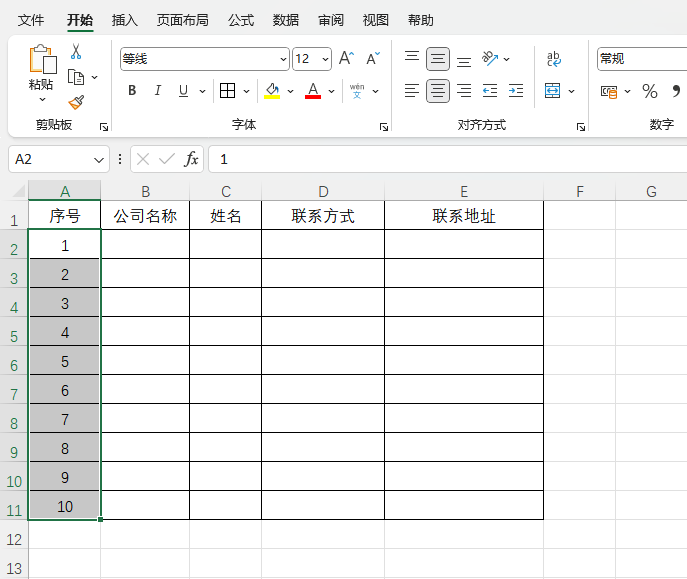Apply comma style number format
This screenshot has height=579, width=687.
click(x=676, y=91)
